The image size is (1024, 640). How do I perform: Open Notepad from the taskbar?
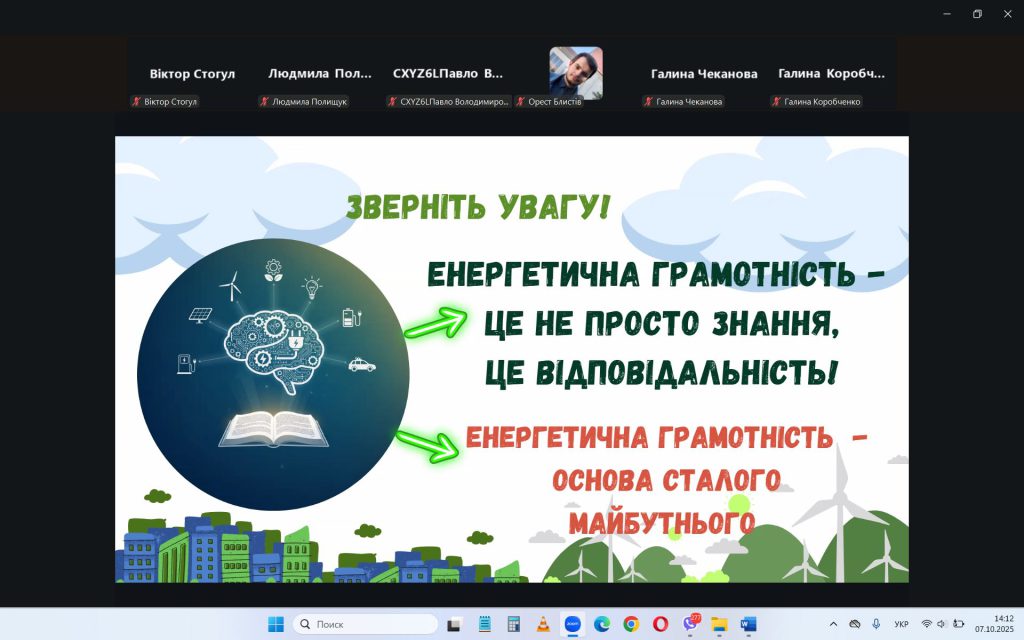(485, 624)
